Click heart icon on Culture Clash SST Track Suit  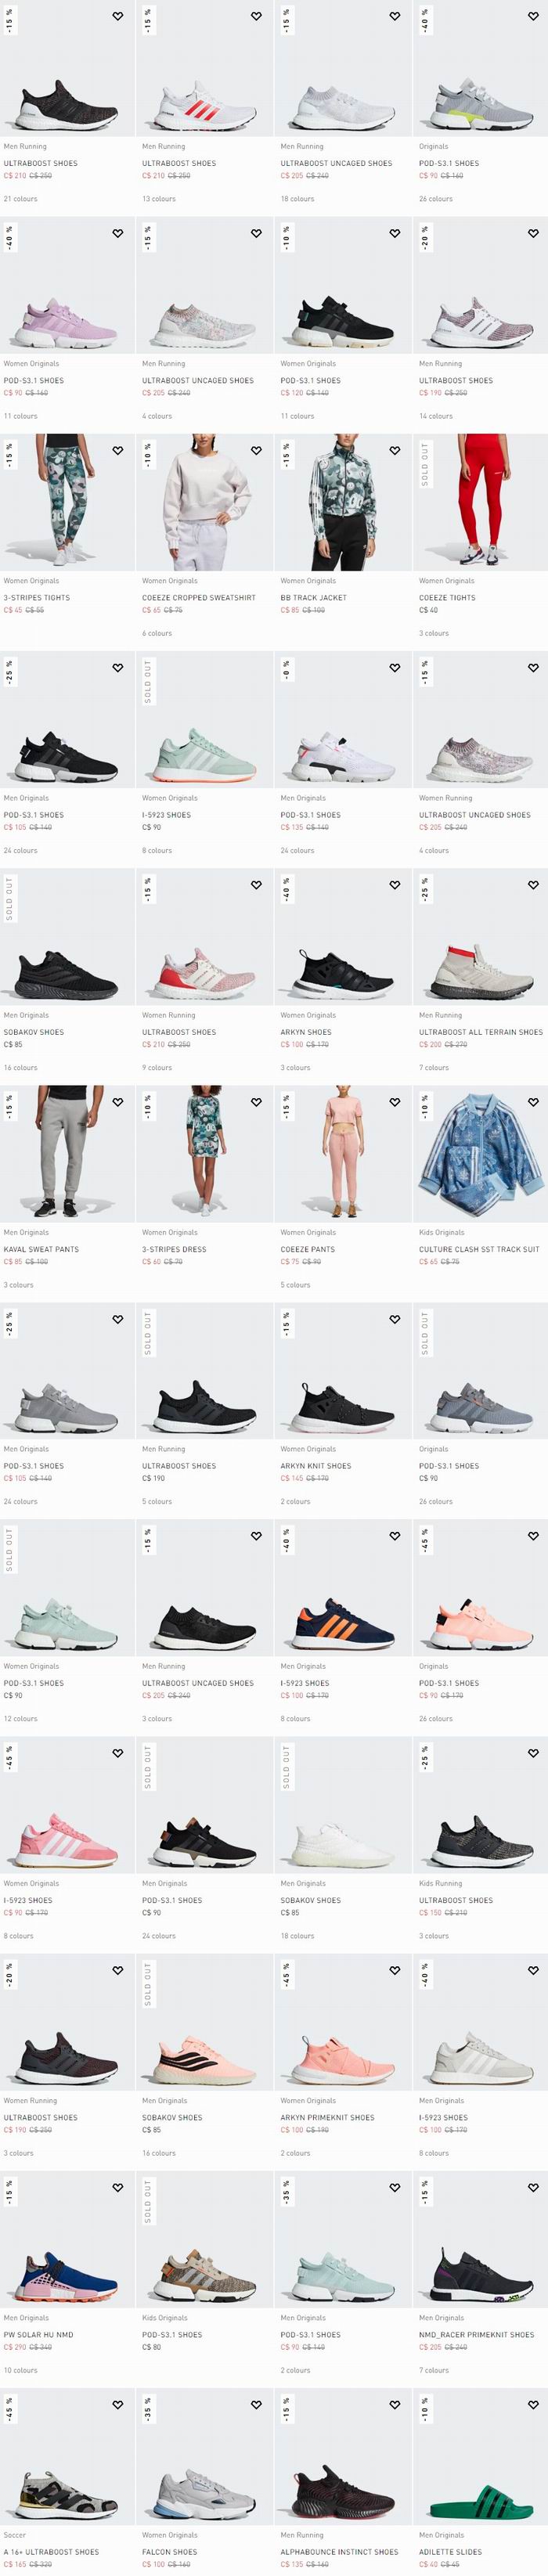point(533,1101)
